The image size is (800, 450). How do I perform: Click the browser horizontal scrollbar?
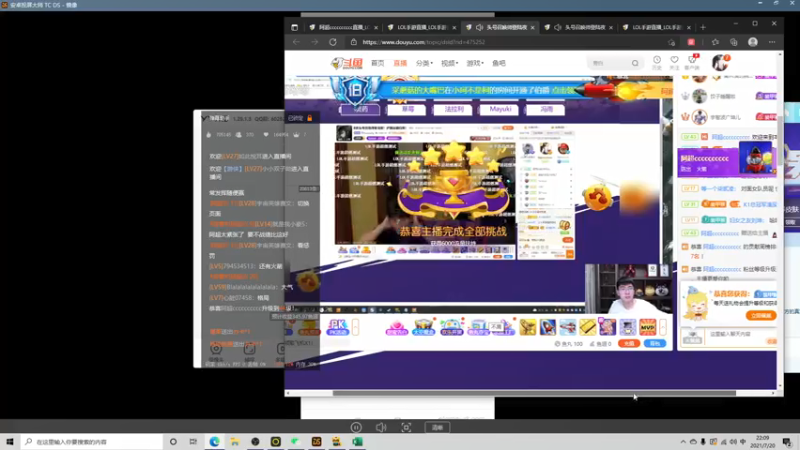tap(534, 393)
